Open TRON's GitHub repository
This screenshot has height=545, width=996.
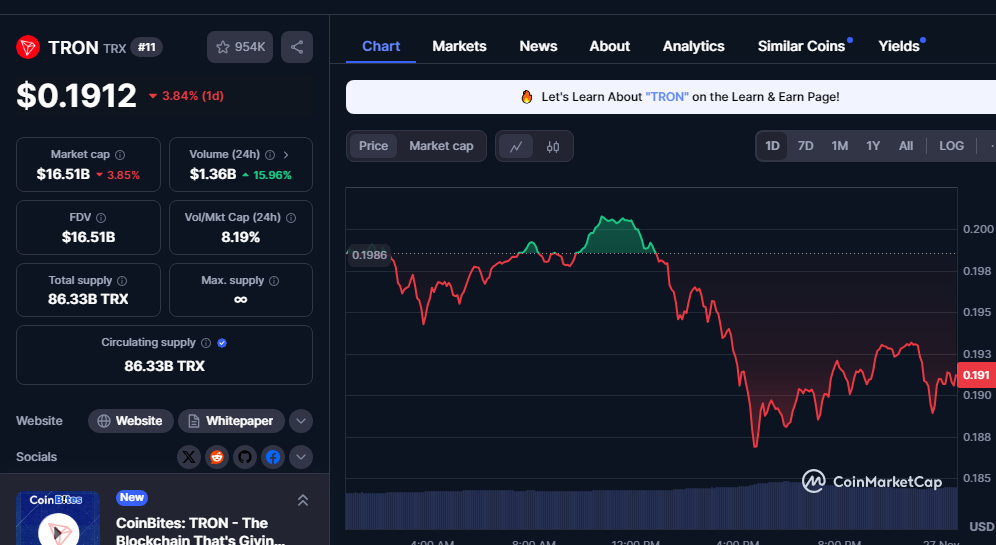(245, 457)
